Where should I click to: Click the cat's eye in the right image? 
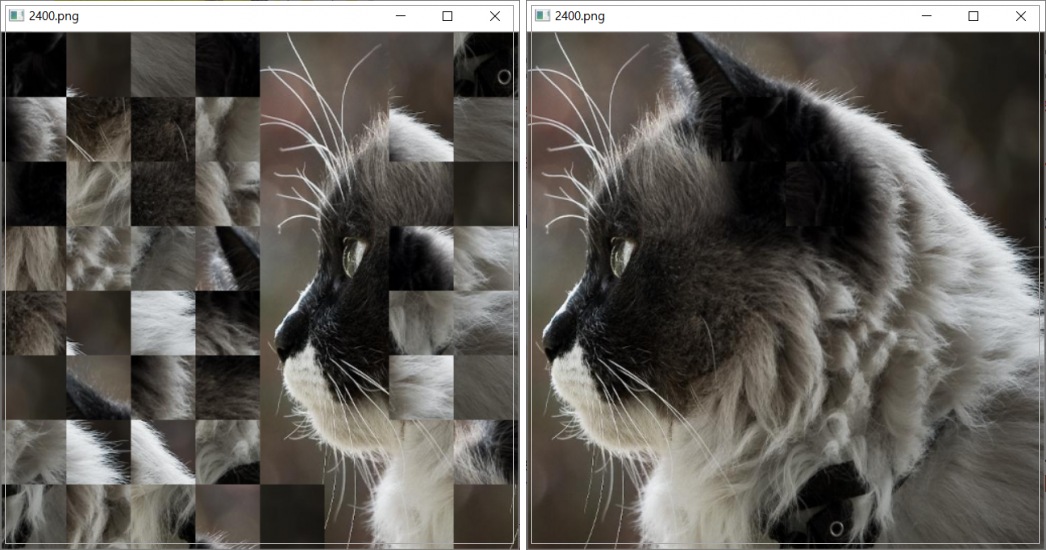(x=621, y=256)
